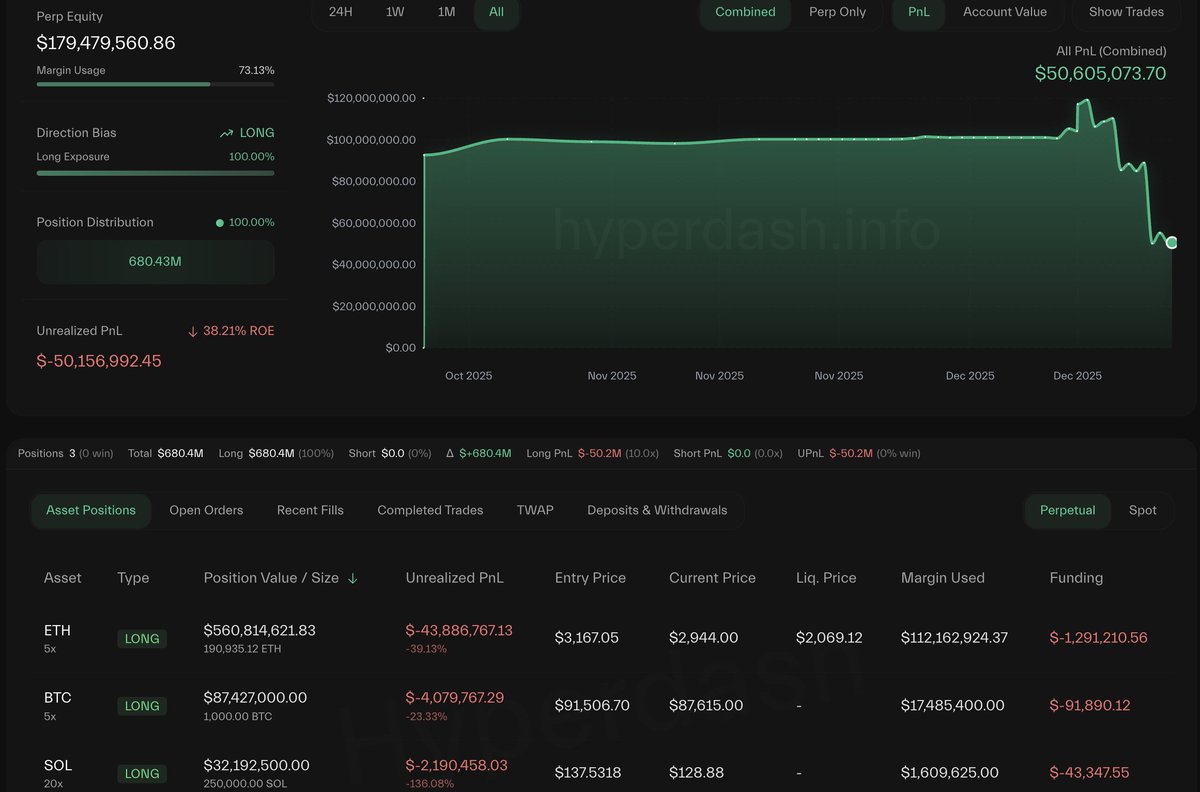Switch the chart to Perp Only
This screenshot has width=1200, height=792.
pyautogui.click(x=837, y=12)
